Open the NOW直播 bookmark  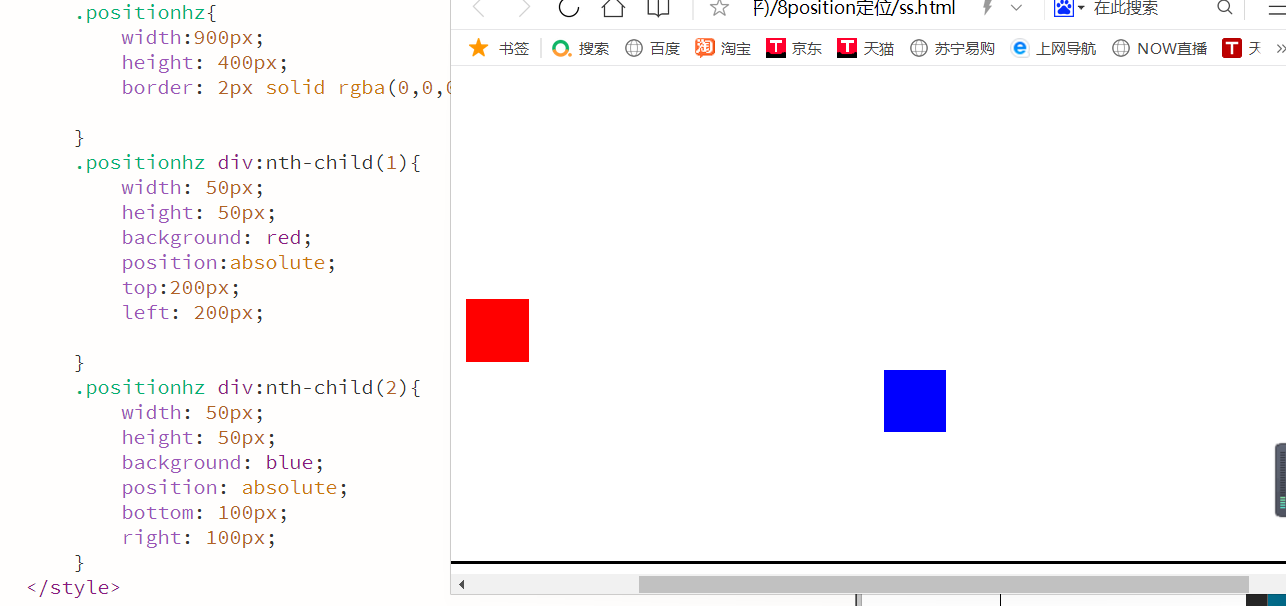(x=1159, y=48)
